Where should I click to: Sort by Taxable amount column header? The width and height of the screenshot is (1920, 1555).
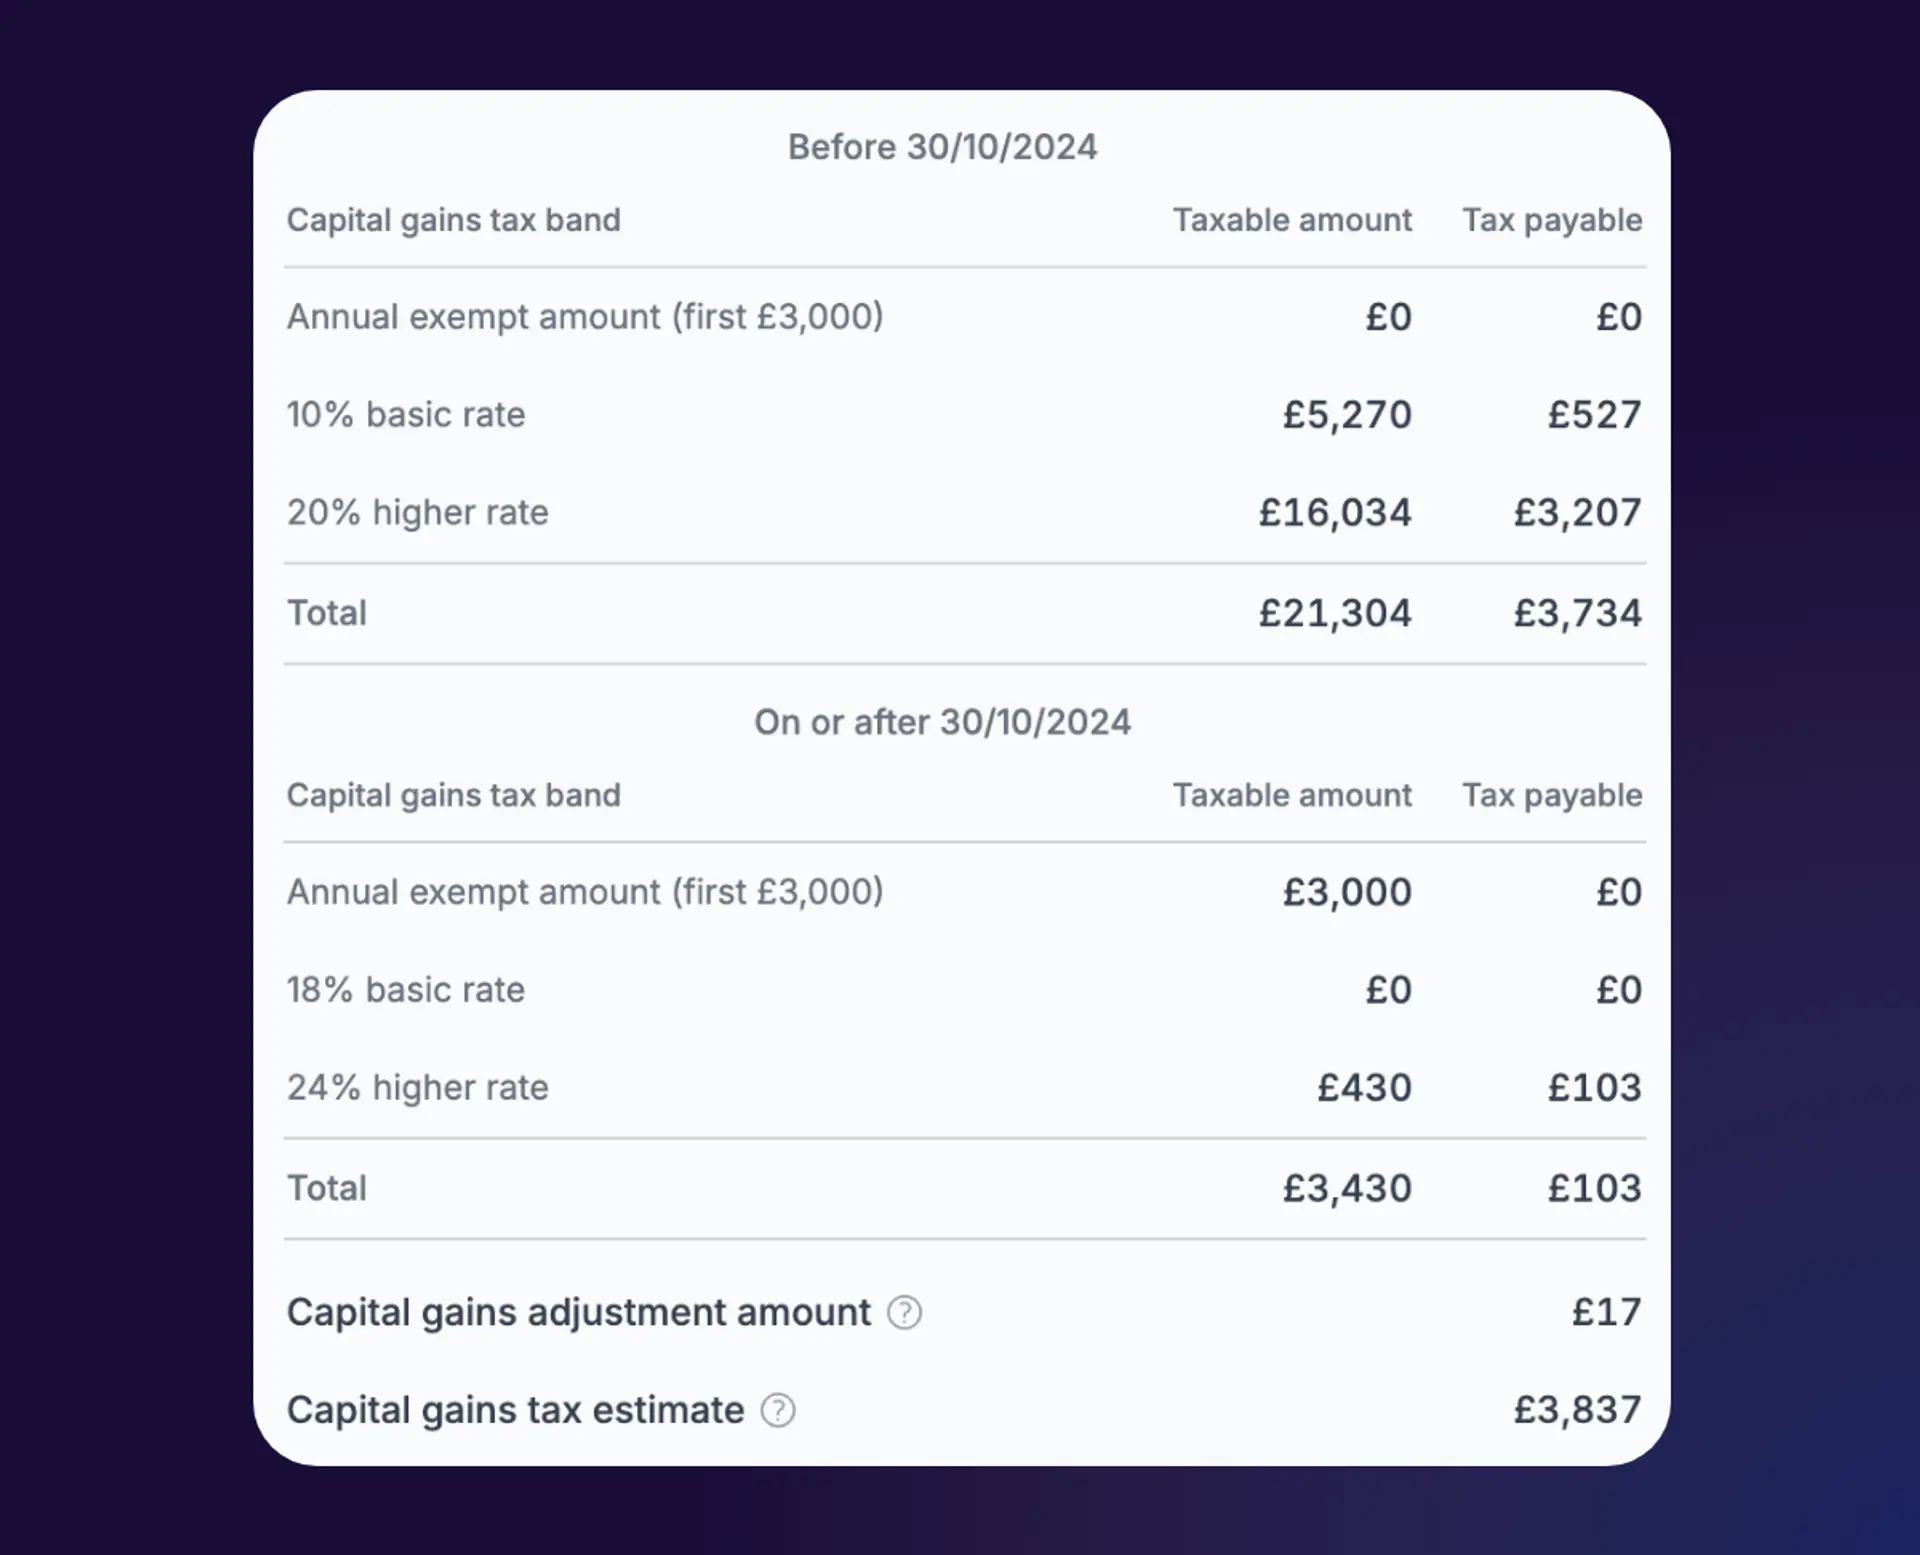[x=1293, y=220]
